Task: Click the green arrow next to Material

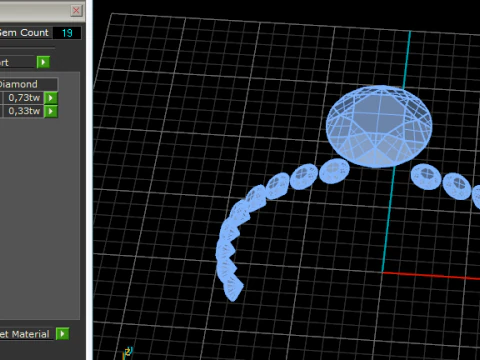Action: pyautogui.click(x=63, y=334)
